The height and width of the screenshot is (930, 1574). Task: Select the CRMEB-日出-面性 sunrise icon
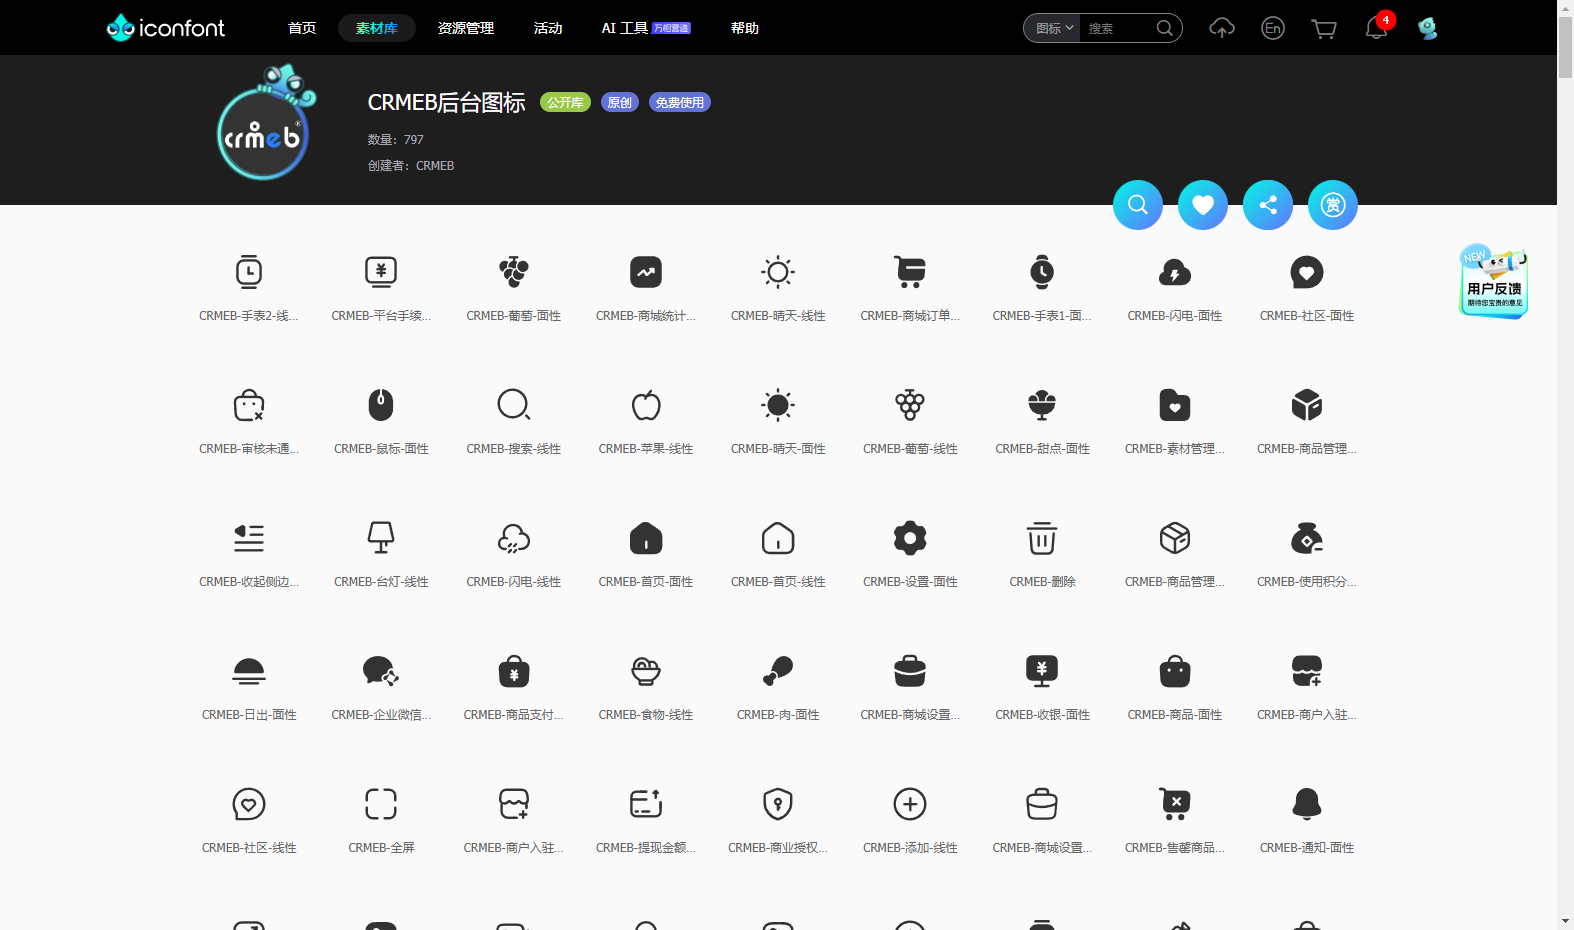(x=249, y=671)
